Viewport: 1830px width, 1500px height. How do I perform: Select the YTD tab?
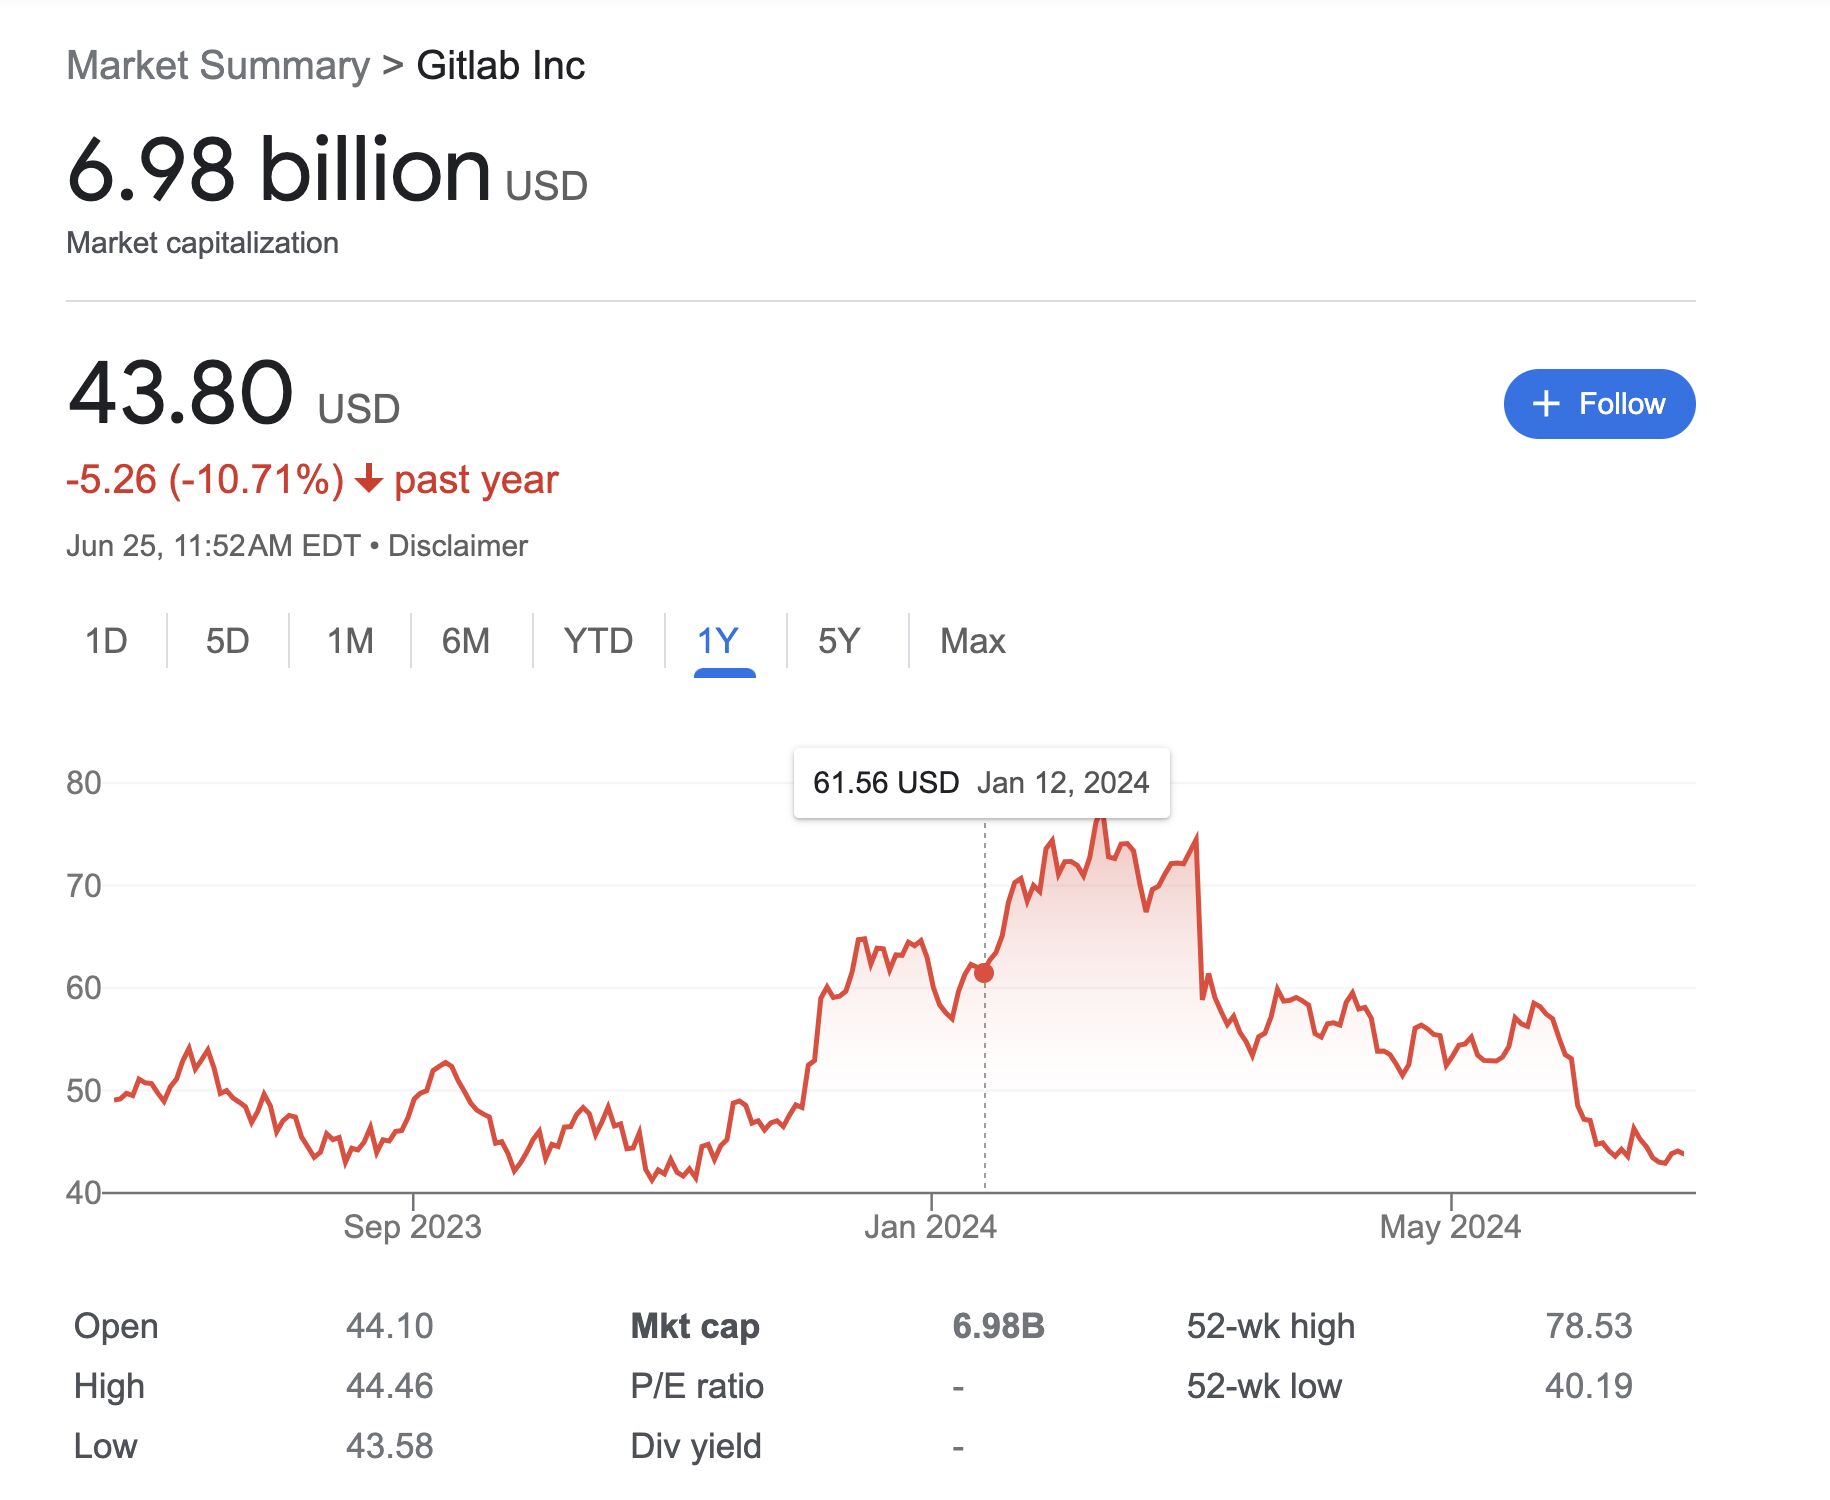(598, 641)
